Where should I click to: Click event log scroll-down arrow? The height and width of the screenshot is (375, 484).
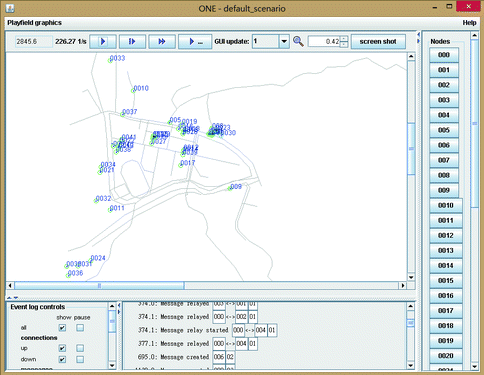click(x=411, y=366)
